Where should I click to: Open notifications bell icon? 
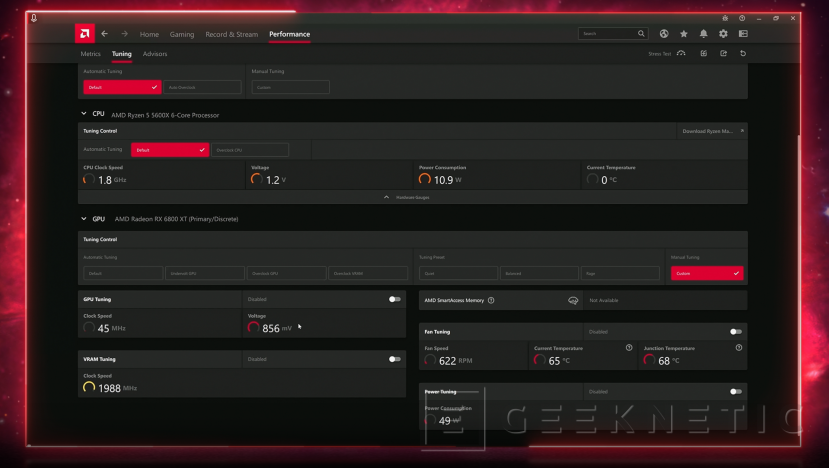pos(704,34)
